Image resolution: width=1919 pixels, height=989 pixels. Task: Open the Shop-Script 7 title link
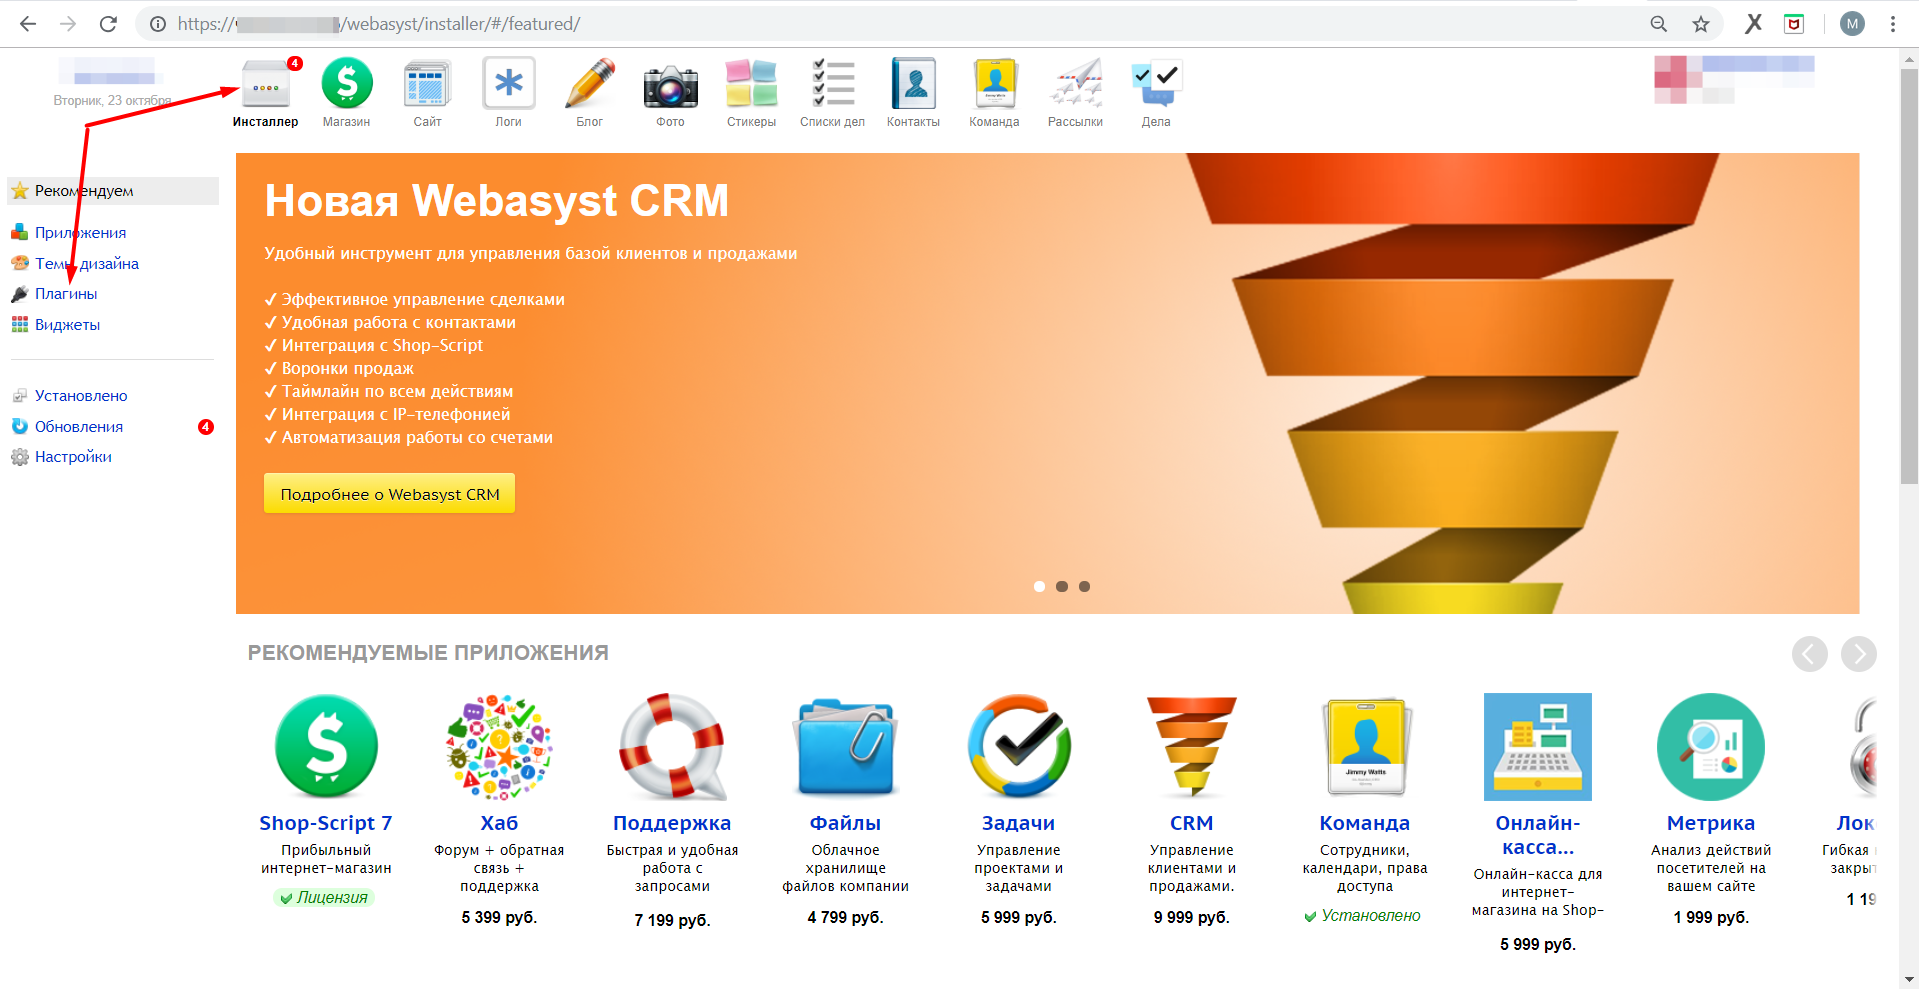326,823
